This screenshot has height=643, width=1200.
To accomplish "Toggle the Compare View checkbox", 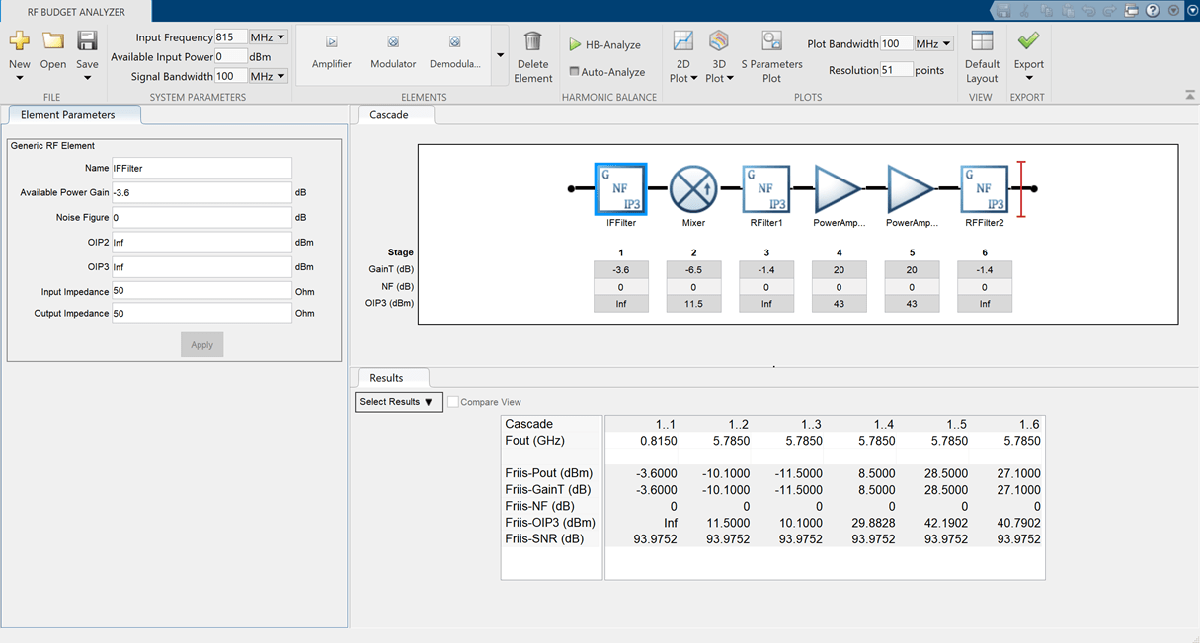I will 453,402.
